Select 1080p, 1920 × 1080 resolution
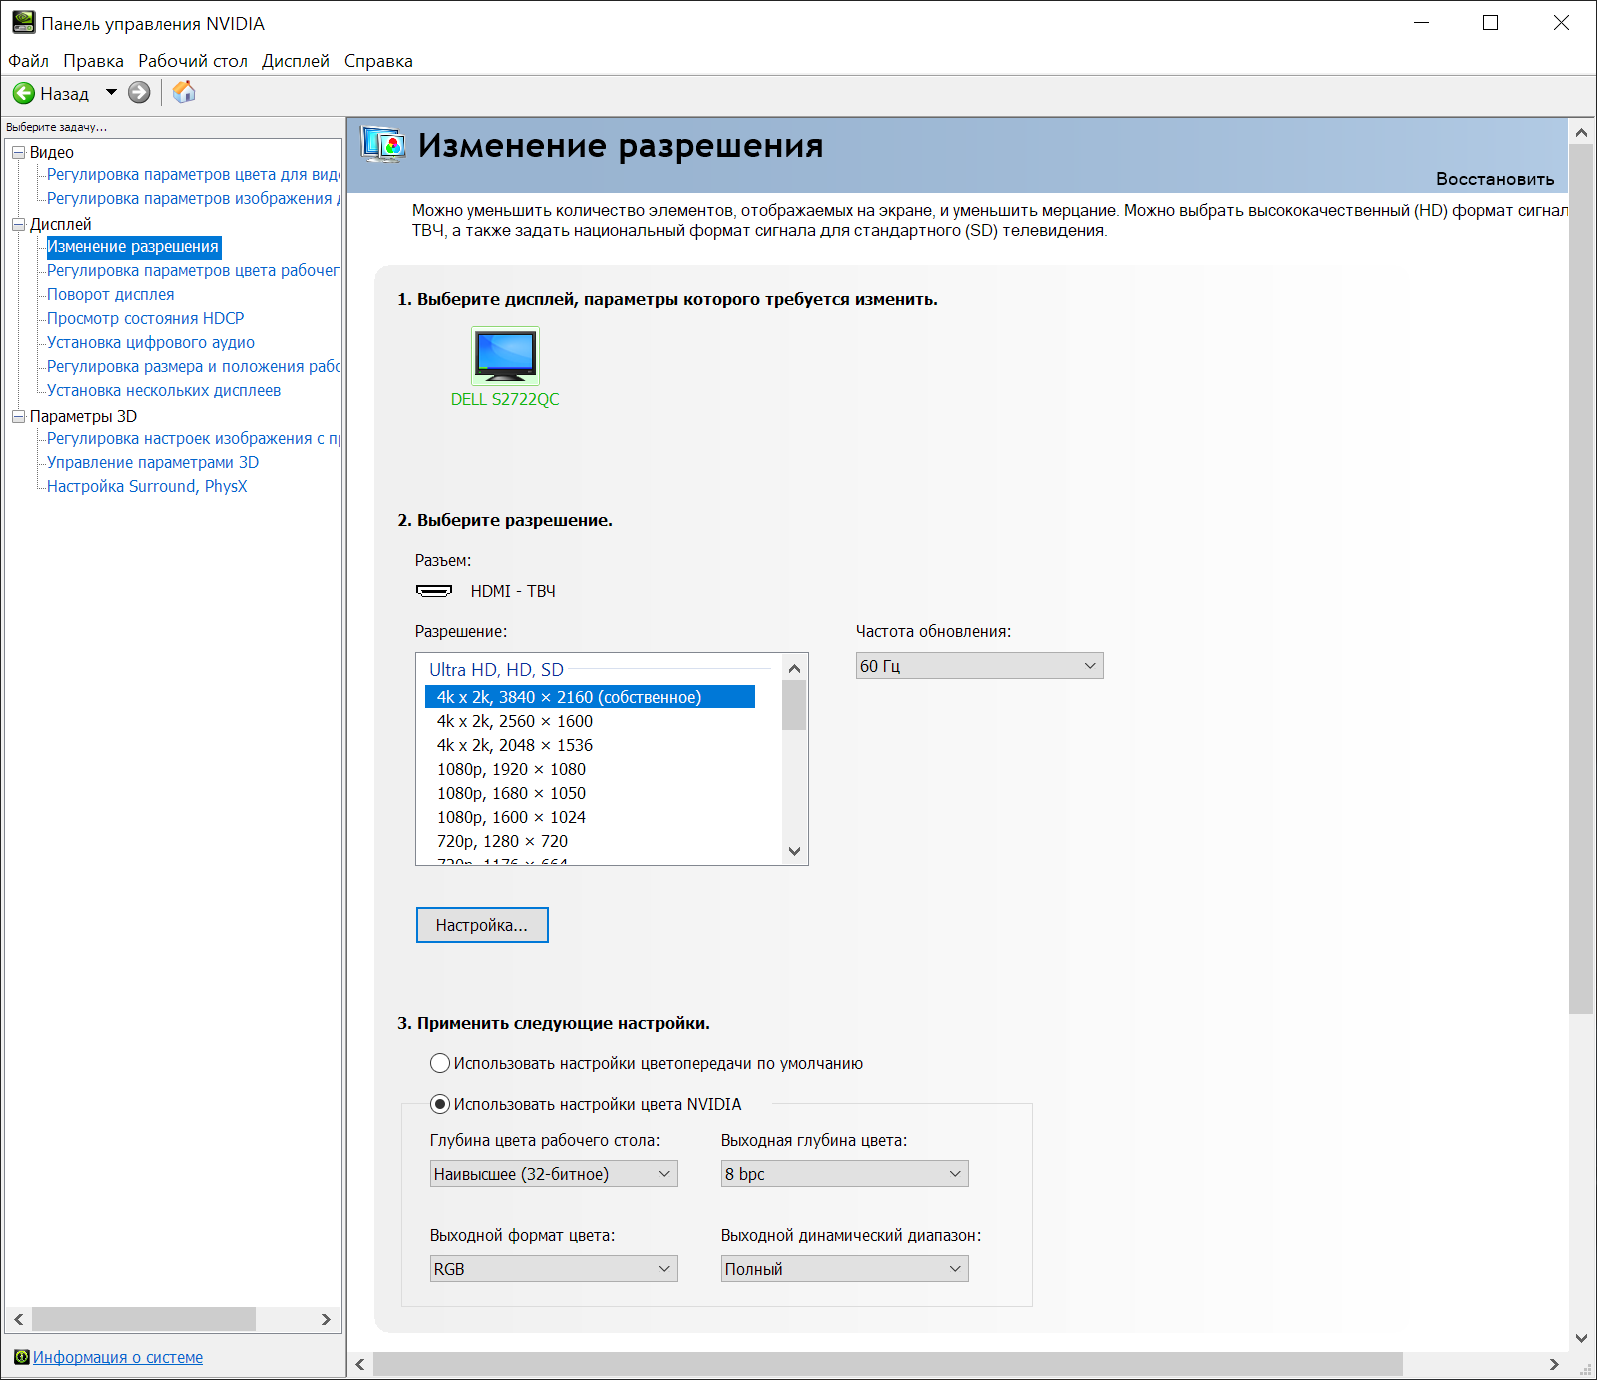 click(511, 769)
